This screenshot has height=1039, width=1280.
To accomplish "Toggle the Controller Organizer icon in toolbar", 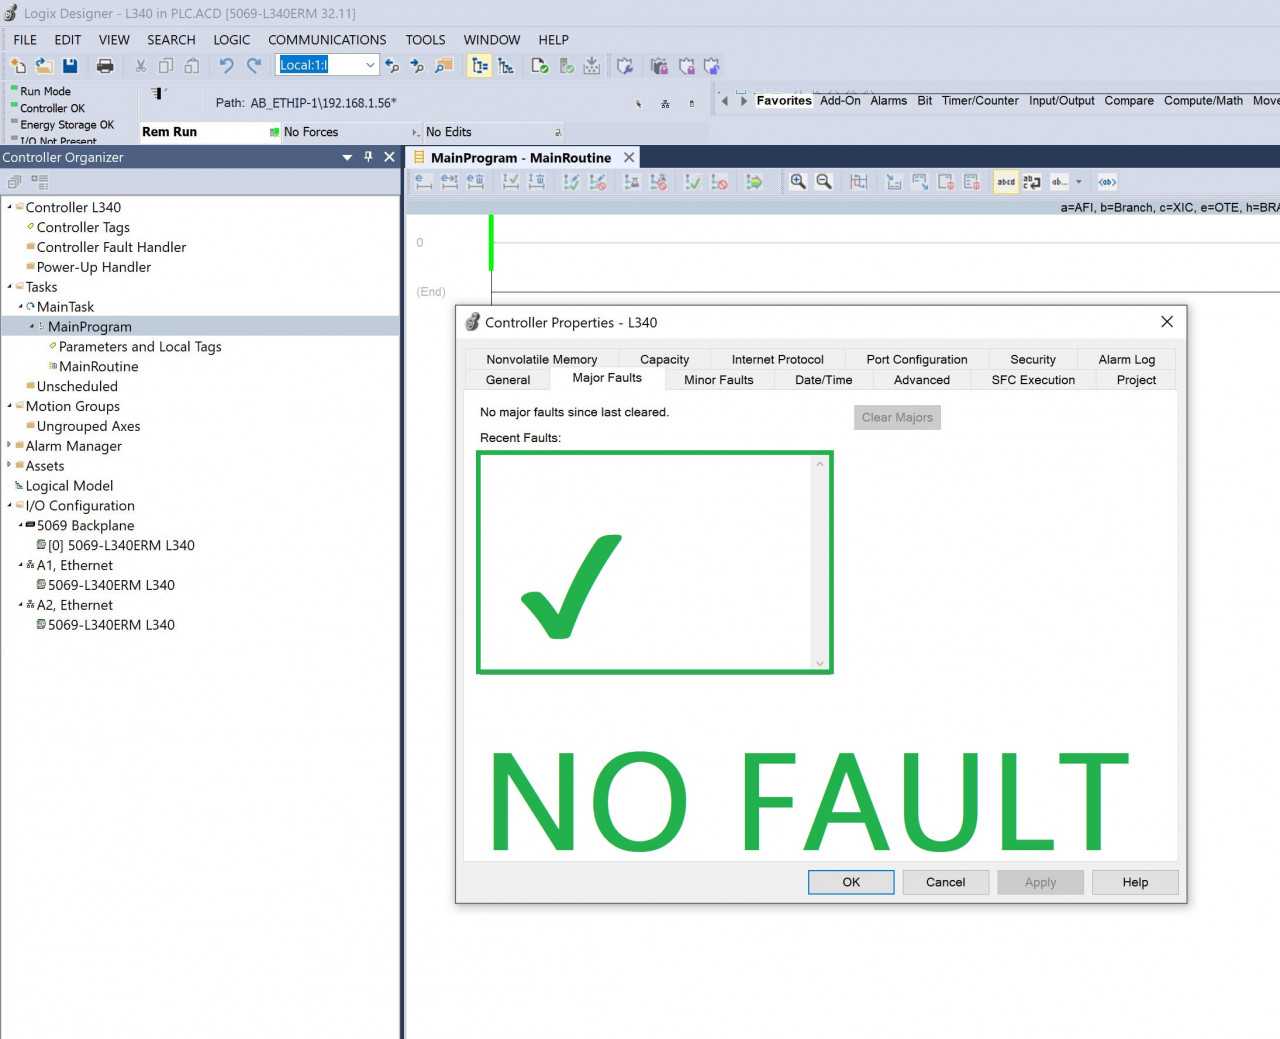I will (480, 66).
